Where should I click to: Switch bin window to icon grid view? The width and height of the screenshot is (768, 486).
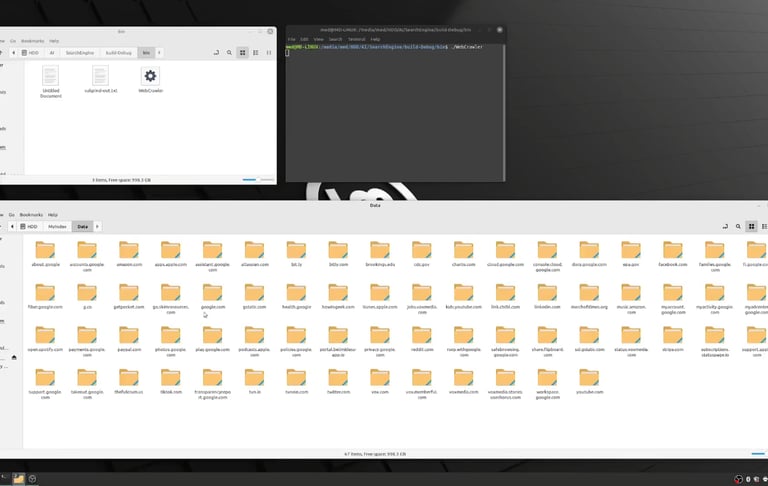click(242, 52)
